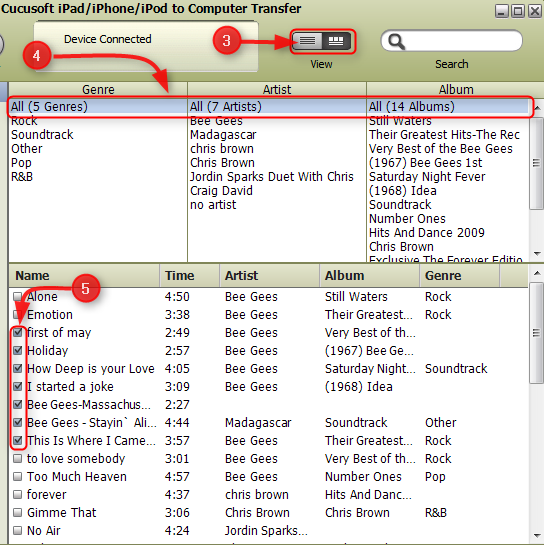
Task: Uncheck the first of may song
Action: tap(17, 332)
